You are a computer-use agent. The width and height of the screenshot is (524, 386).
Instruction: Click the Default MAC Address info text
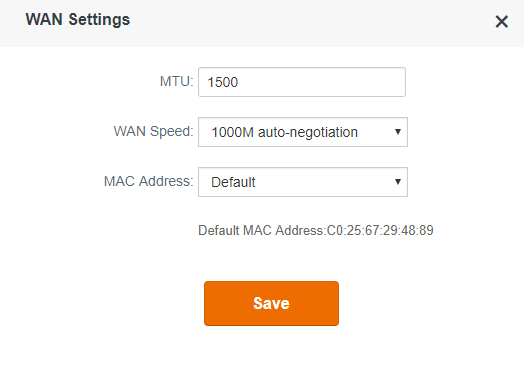[316, 230]
